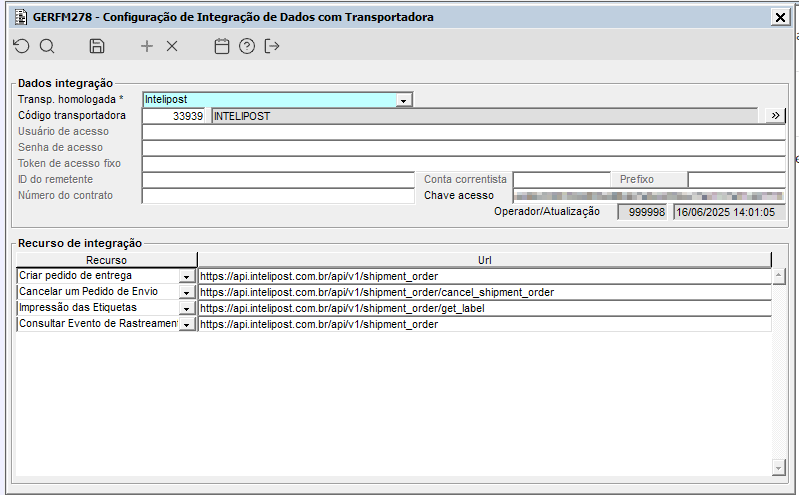Click the Chave acesso label
The image size is (799, 495).
(x=459, y=195)
